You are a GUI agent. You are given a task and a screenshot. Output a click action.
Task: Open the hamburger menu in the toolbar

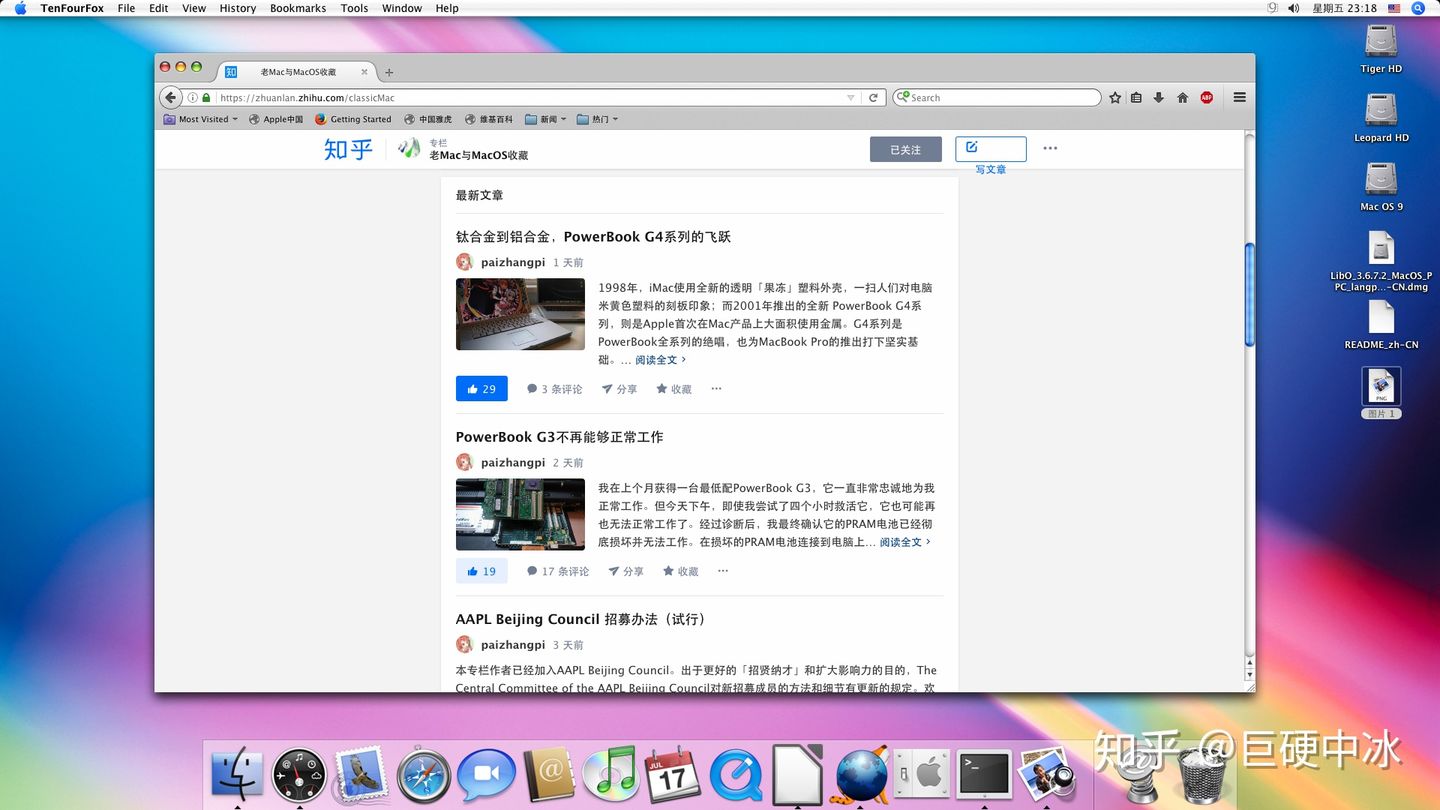1239,98
